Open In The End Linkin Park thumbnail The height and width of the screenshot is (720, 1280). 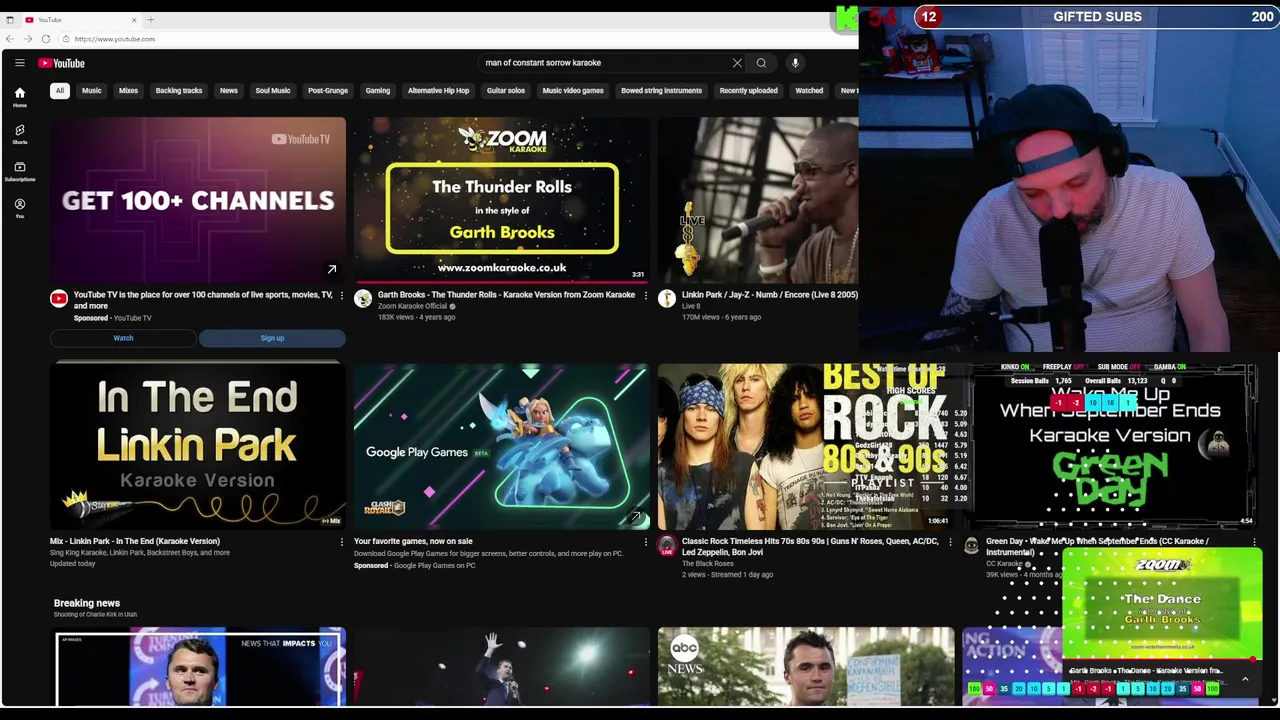198,446
